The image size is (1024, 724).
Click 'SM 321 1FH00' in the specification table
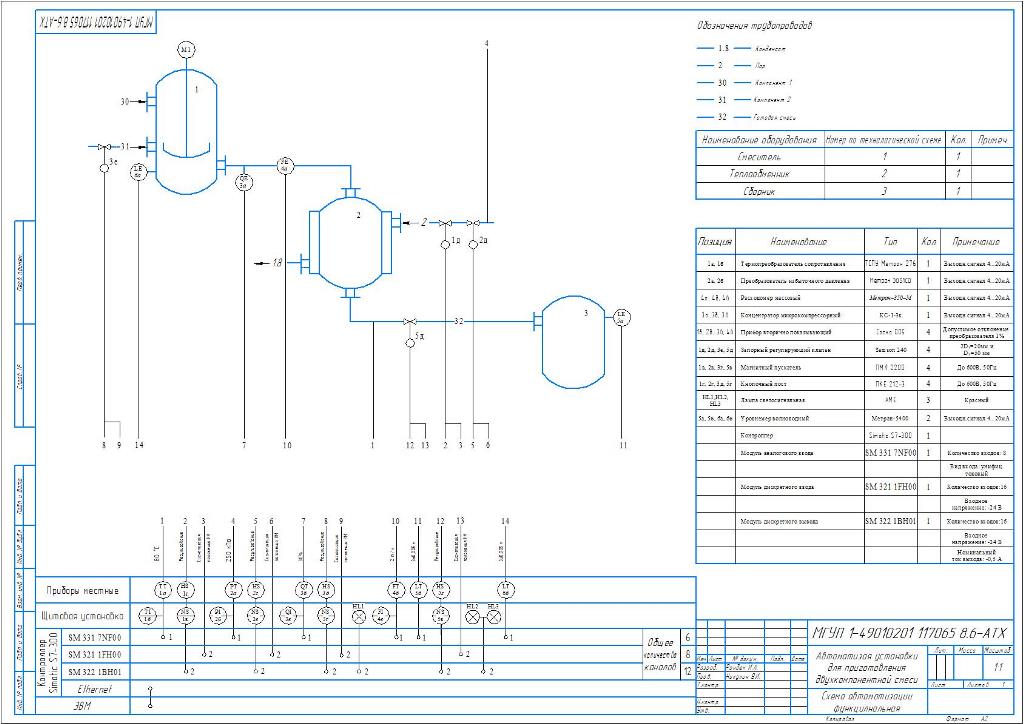[891, 487]
